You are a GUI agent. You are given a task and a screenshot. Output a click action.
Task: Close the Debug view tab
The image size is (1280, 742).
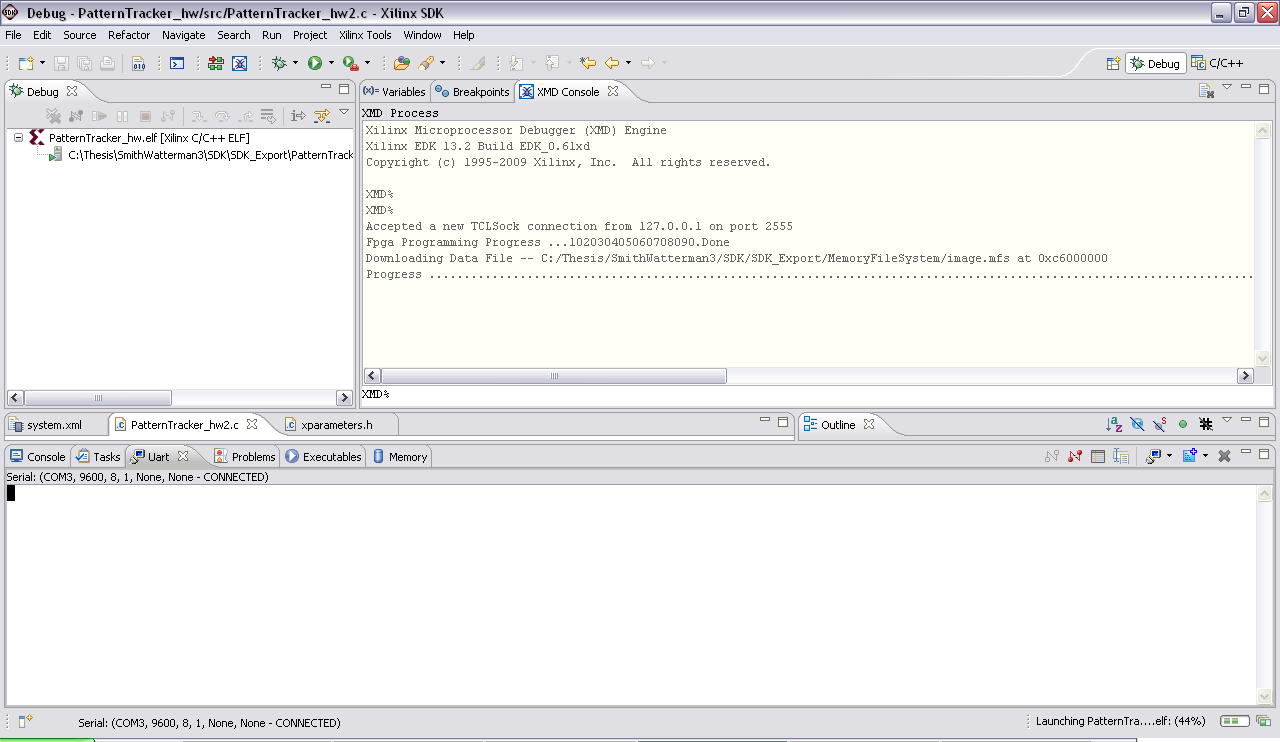coord(72,91)
